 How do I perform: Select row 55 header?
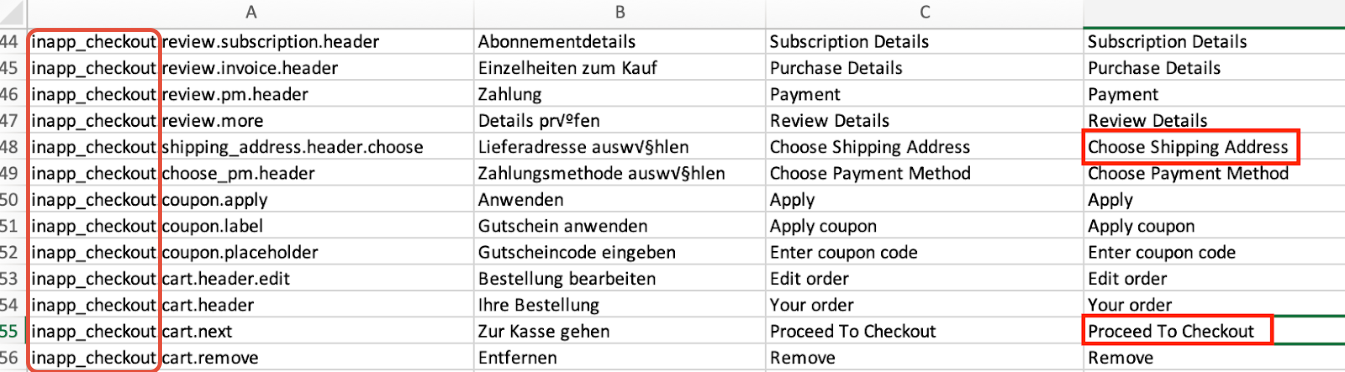coord(13,331)
